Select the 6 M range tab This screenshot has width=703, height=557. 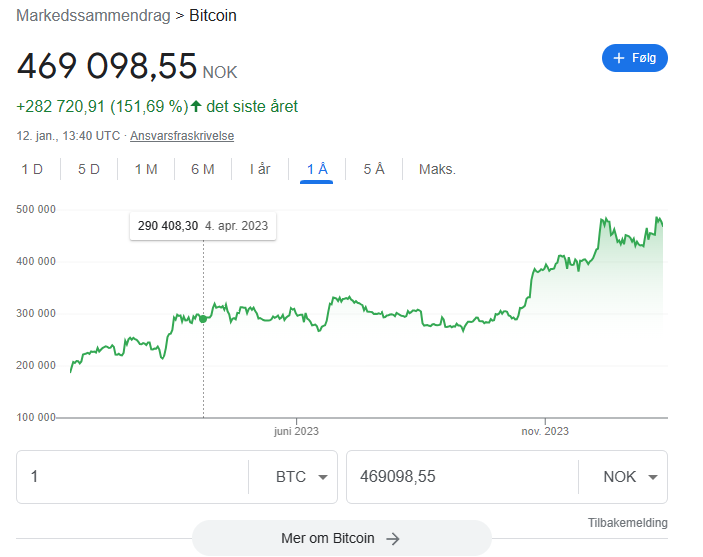click(203, 169)
